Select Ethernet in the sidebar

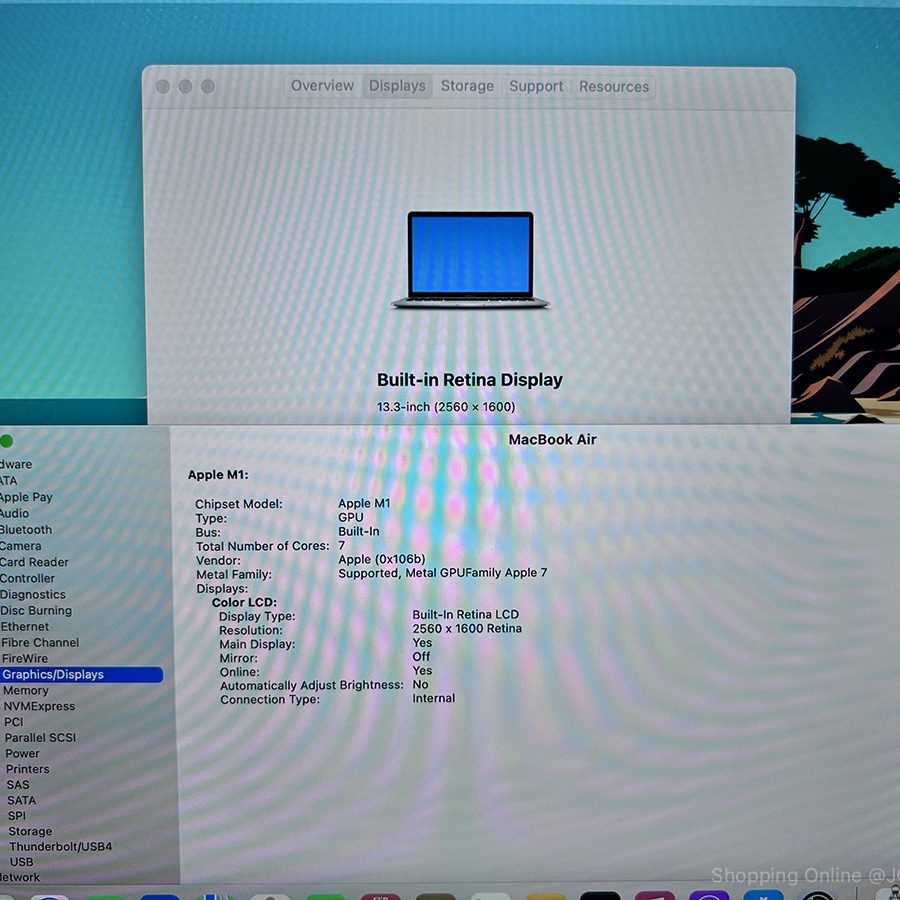(x=25, y=626)
